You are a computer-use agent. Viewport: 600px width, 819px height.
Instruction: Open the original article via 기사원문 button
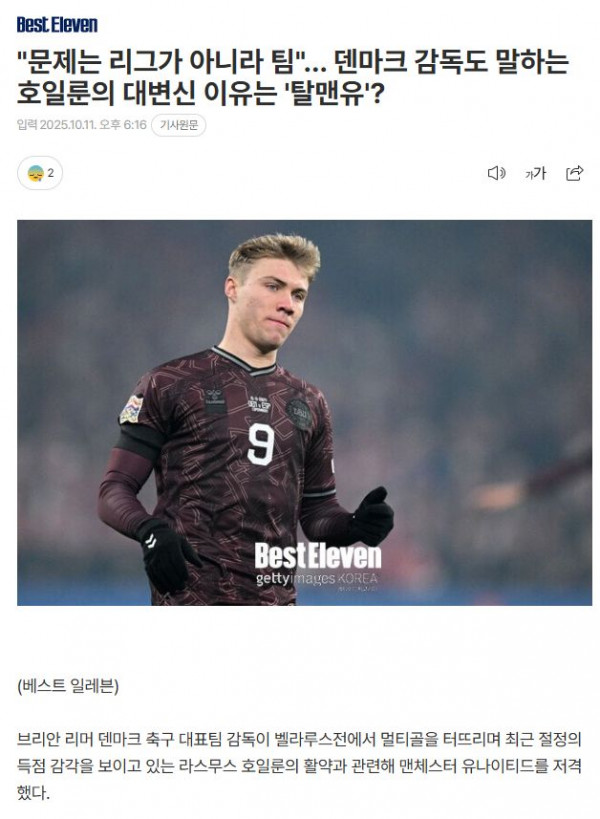coord(179,125)
